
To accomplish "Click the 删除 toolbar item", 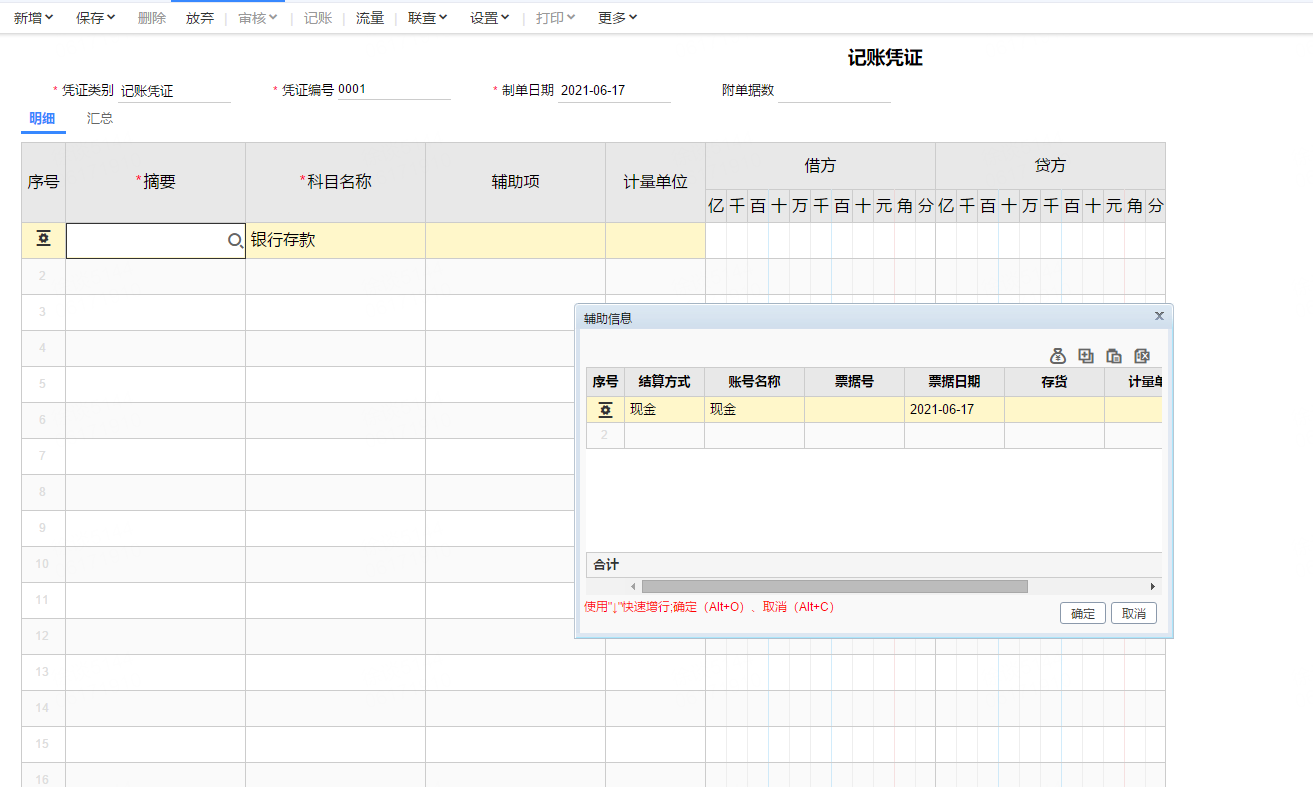I will [152, 18].
